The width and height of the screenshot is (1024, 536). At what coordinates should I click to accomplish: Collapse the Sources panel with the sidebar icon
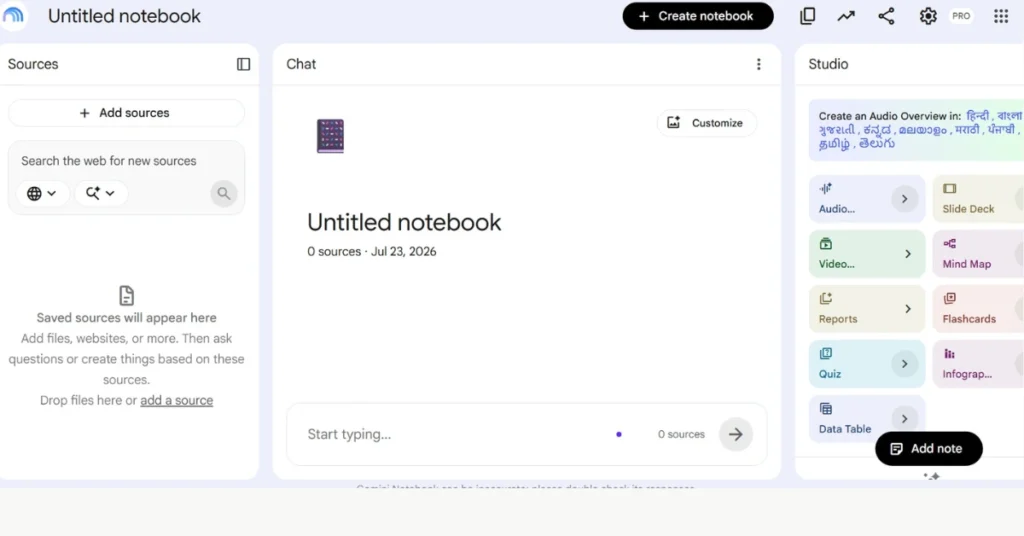pyautogui.click(x=243, y=64)
